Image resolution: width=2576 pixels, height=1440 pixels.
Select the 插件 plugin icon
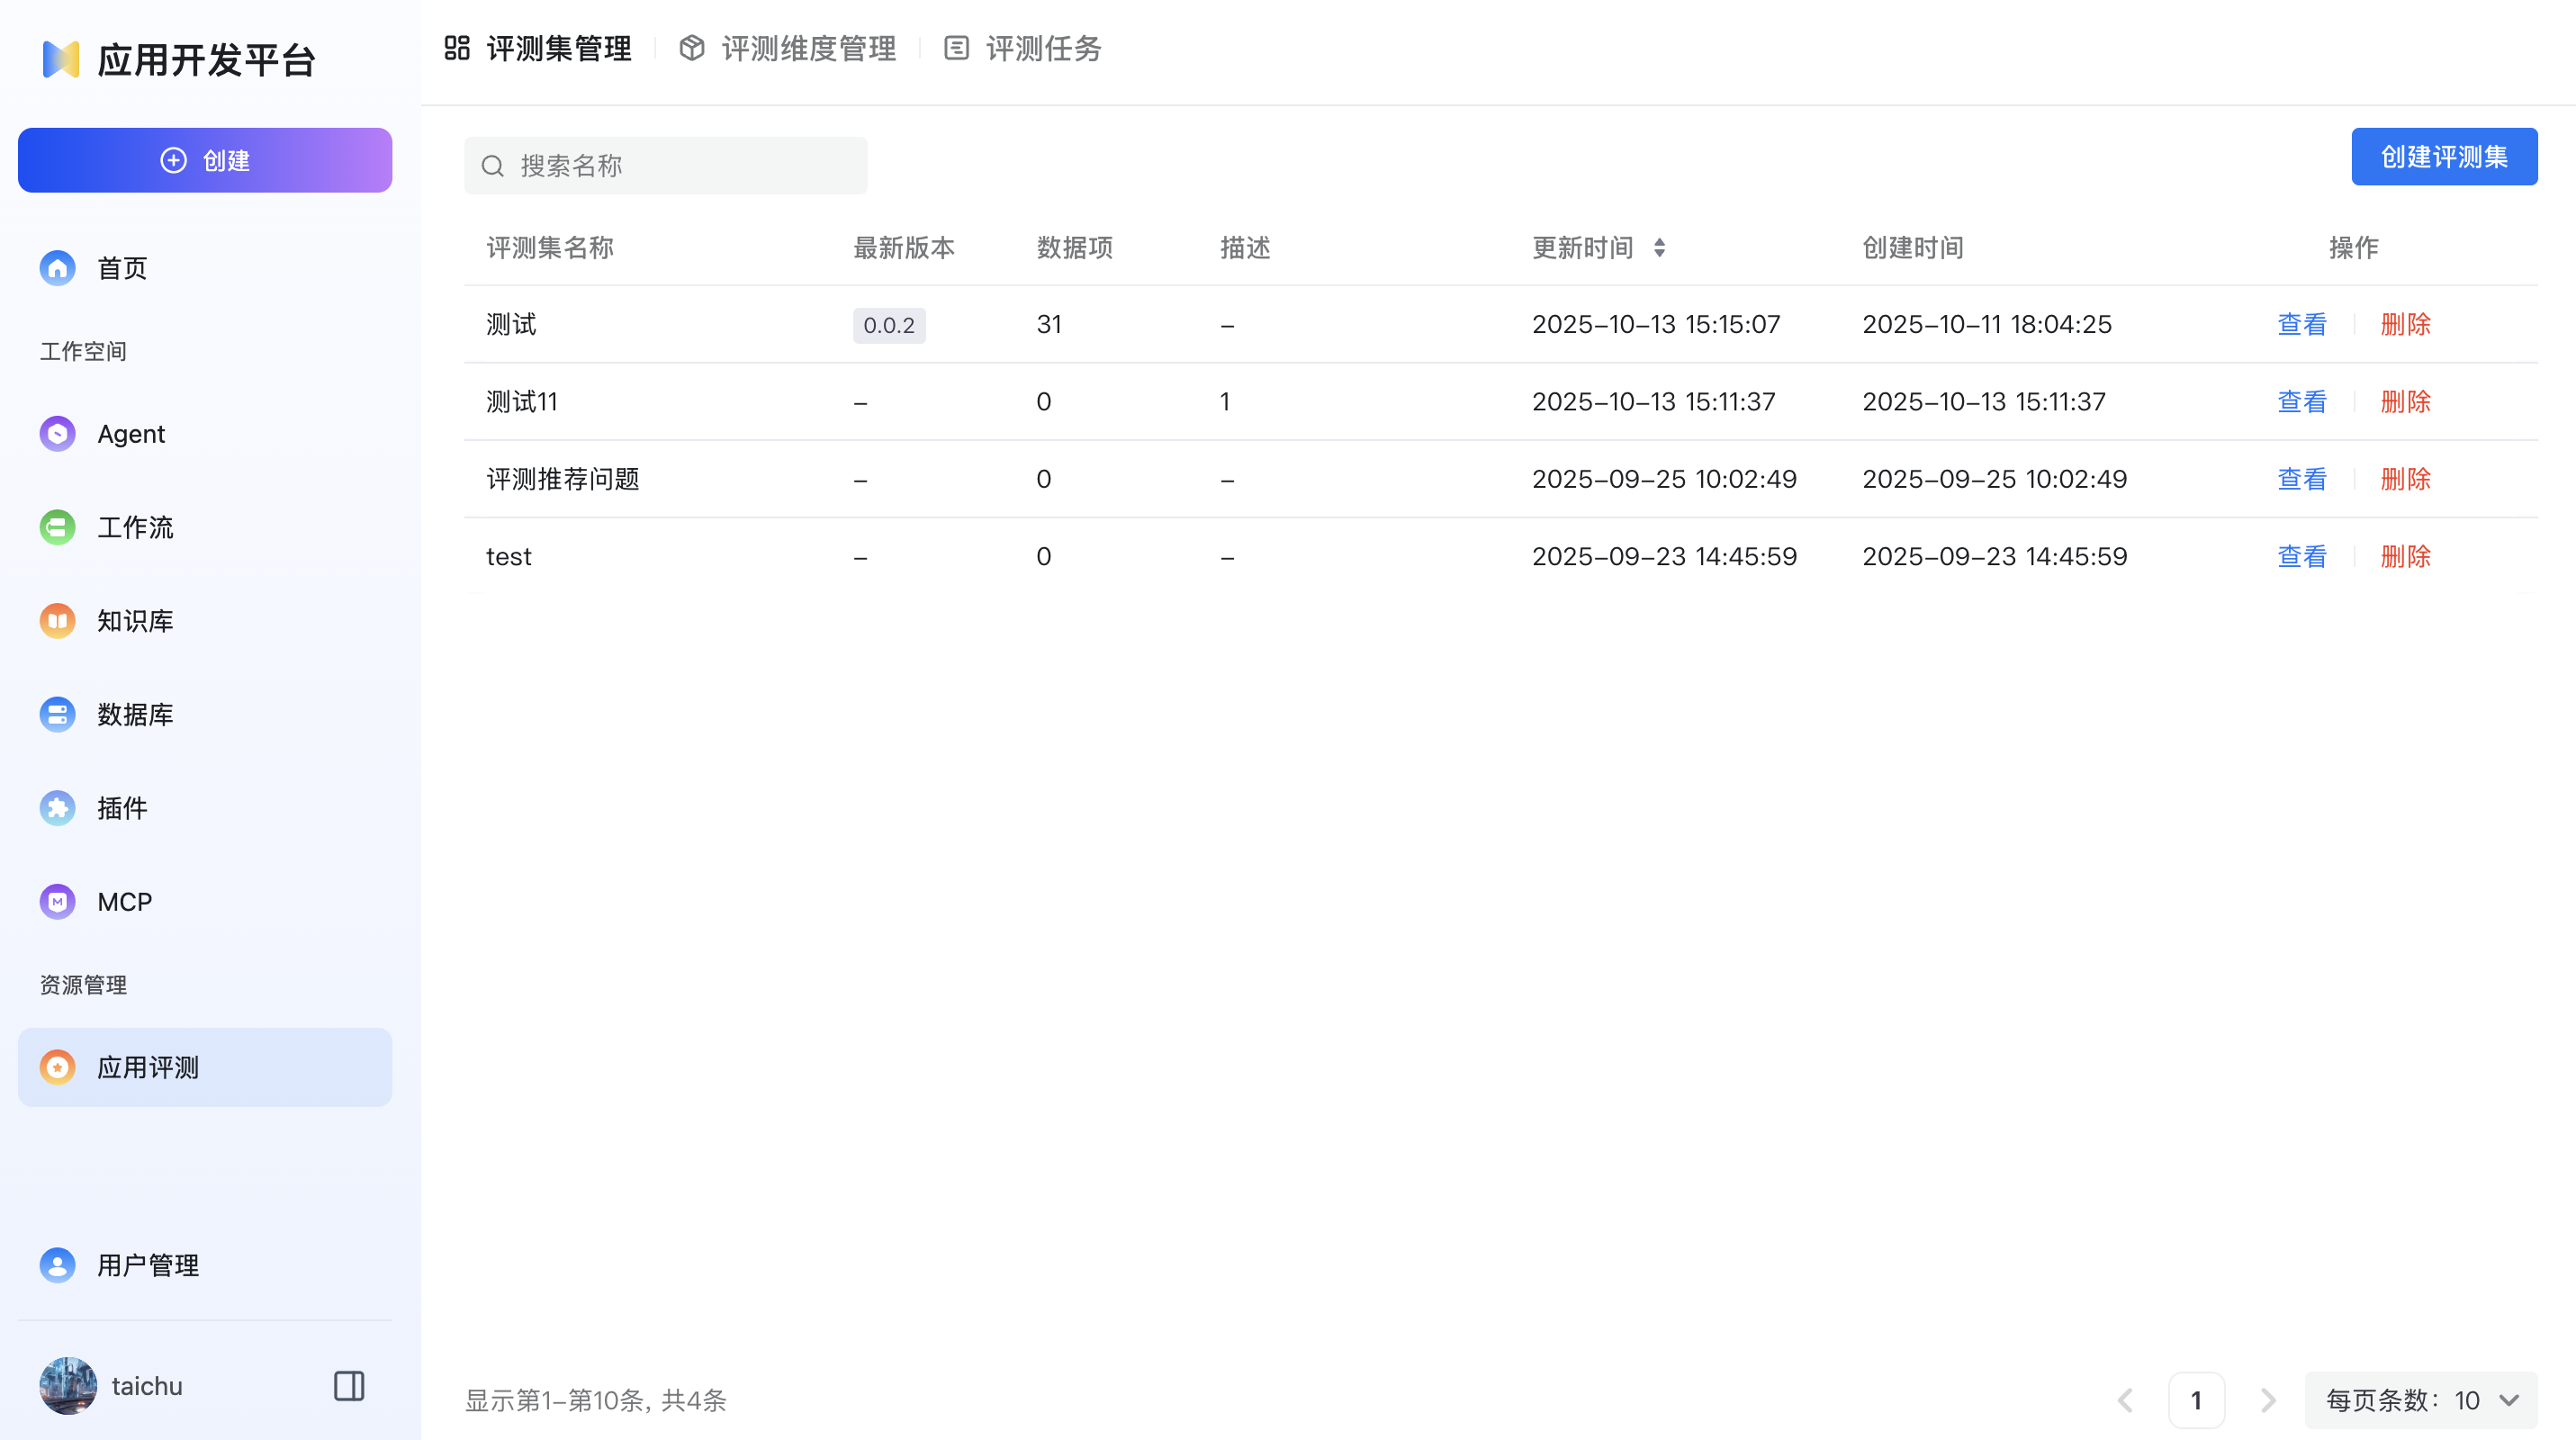pos(57,808)
